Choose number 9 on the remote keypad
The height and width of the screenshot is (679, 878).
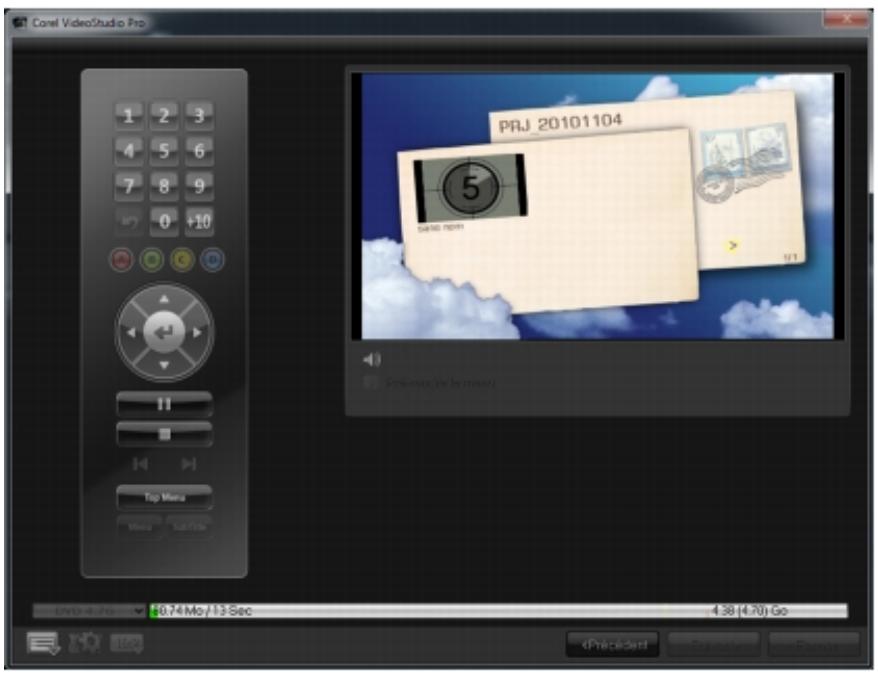pos(199,186)
